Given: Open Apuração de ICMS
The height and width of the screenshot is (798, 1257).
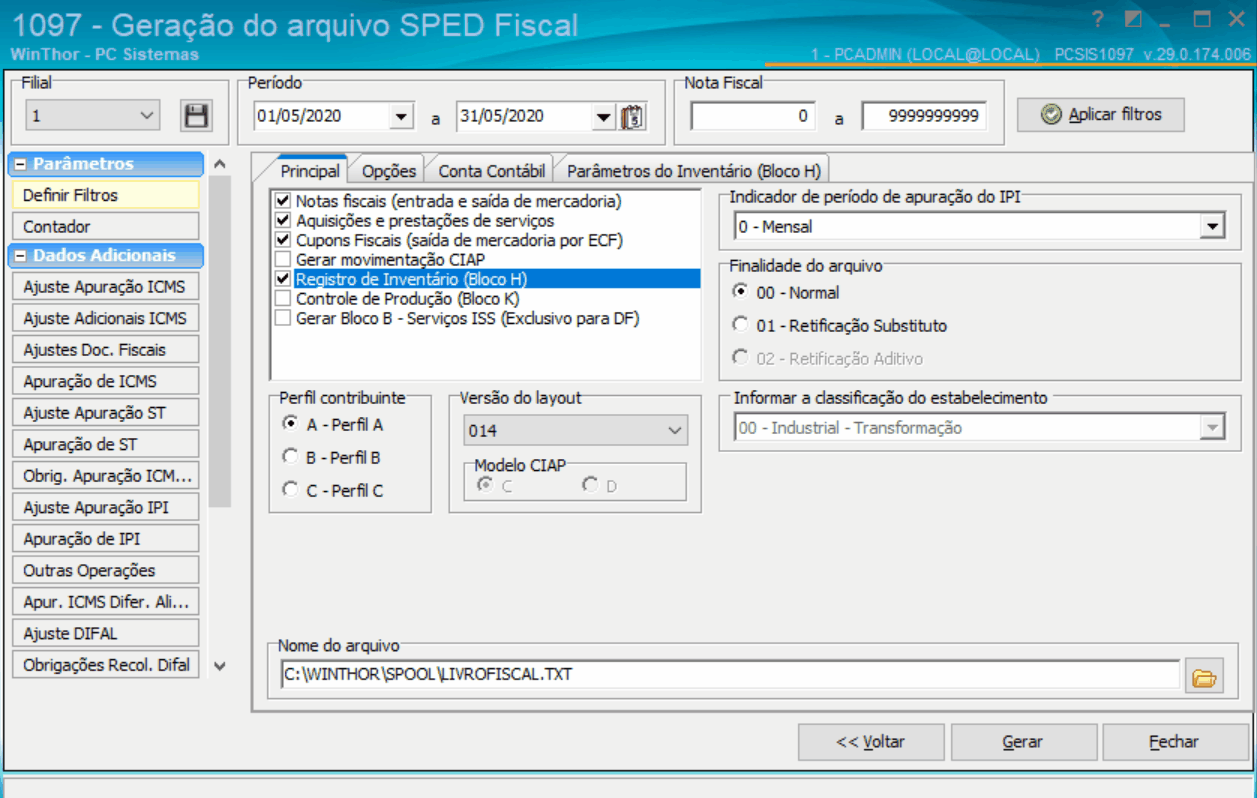Looking at the screenshot, I should coord(106,381).
